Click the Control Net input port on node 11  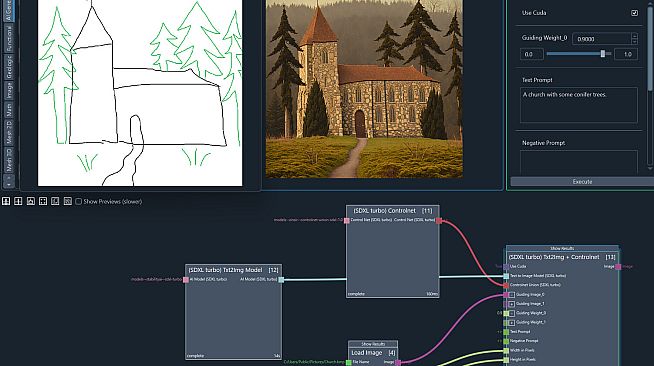point(347,220)
